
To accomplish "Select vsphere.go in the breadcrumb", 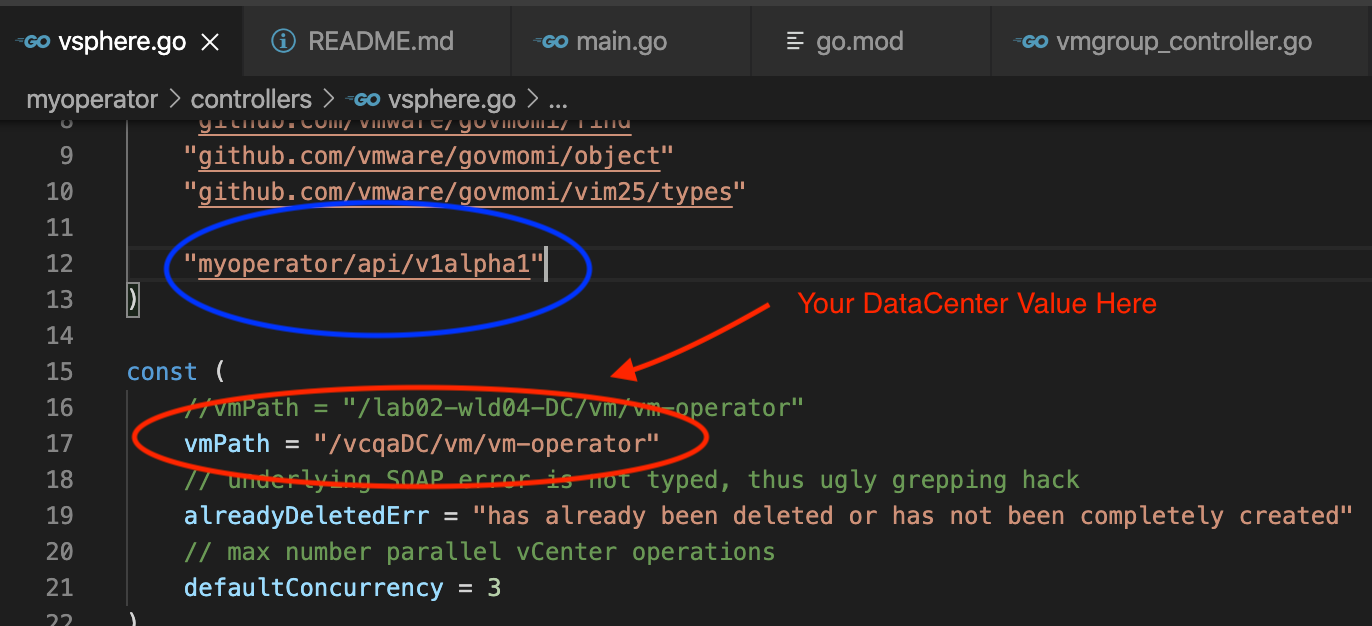I will pos(451,100).
